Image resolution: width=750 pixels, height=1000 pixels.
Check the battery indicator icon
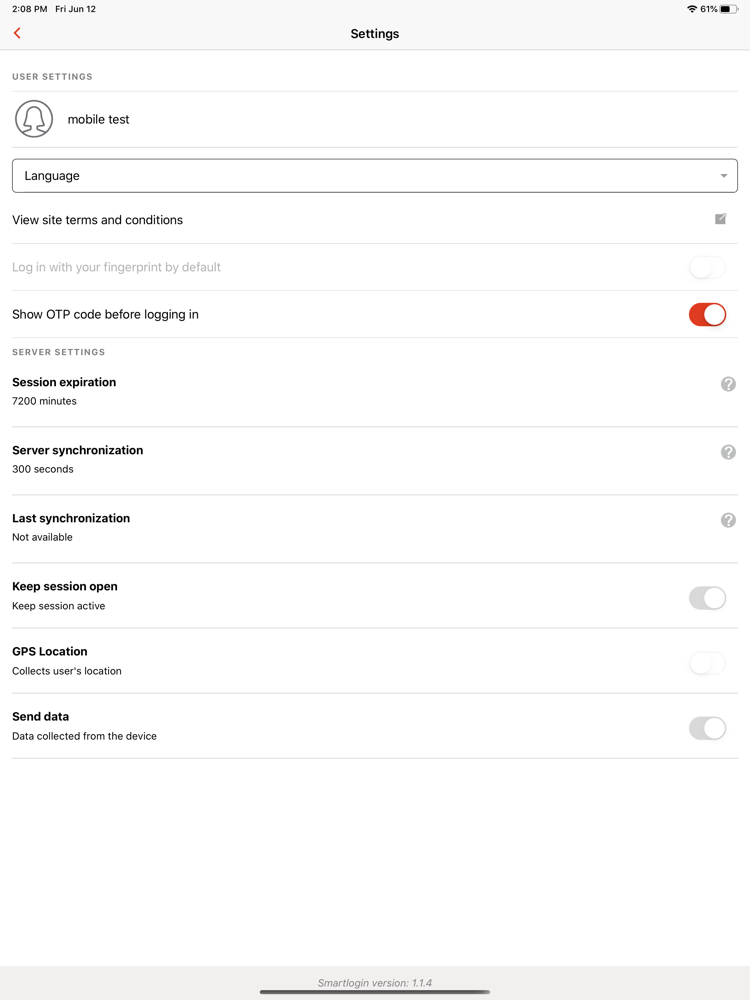click(x=729, y=9)
